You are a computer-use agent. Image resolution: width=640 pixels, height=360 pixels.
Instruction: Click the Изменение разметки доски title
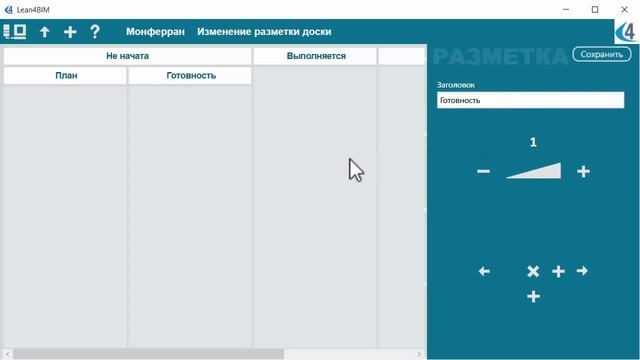(264, 31)
